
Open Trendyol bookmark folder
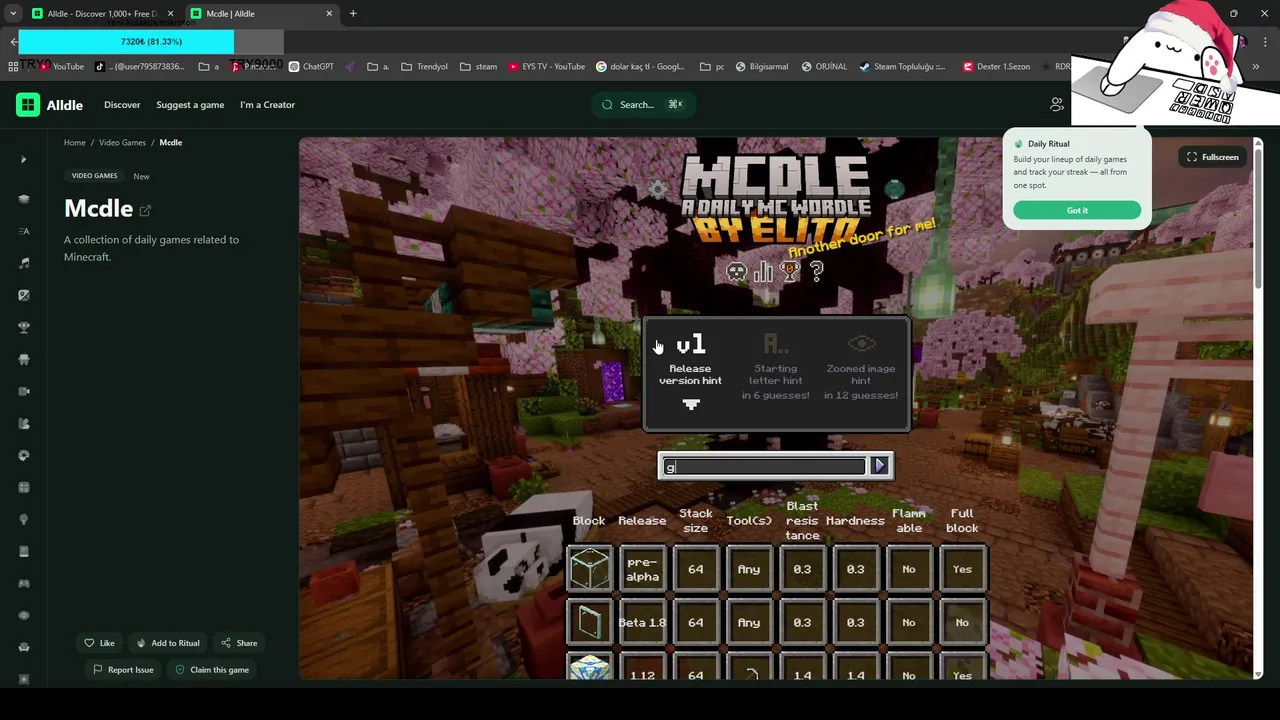(x=425, y=67)
